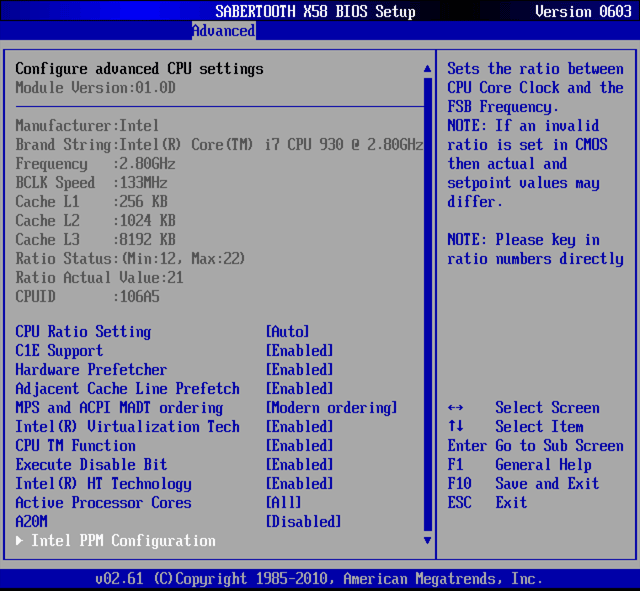This screenshot has height=591, width=640.
Task: Click Cache L3 :8192 KB line
Action: tap(96, 240)
